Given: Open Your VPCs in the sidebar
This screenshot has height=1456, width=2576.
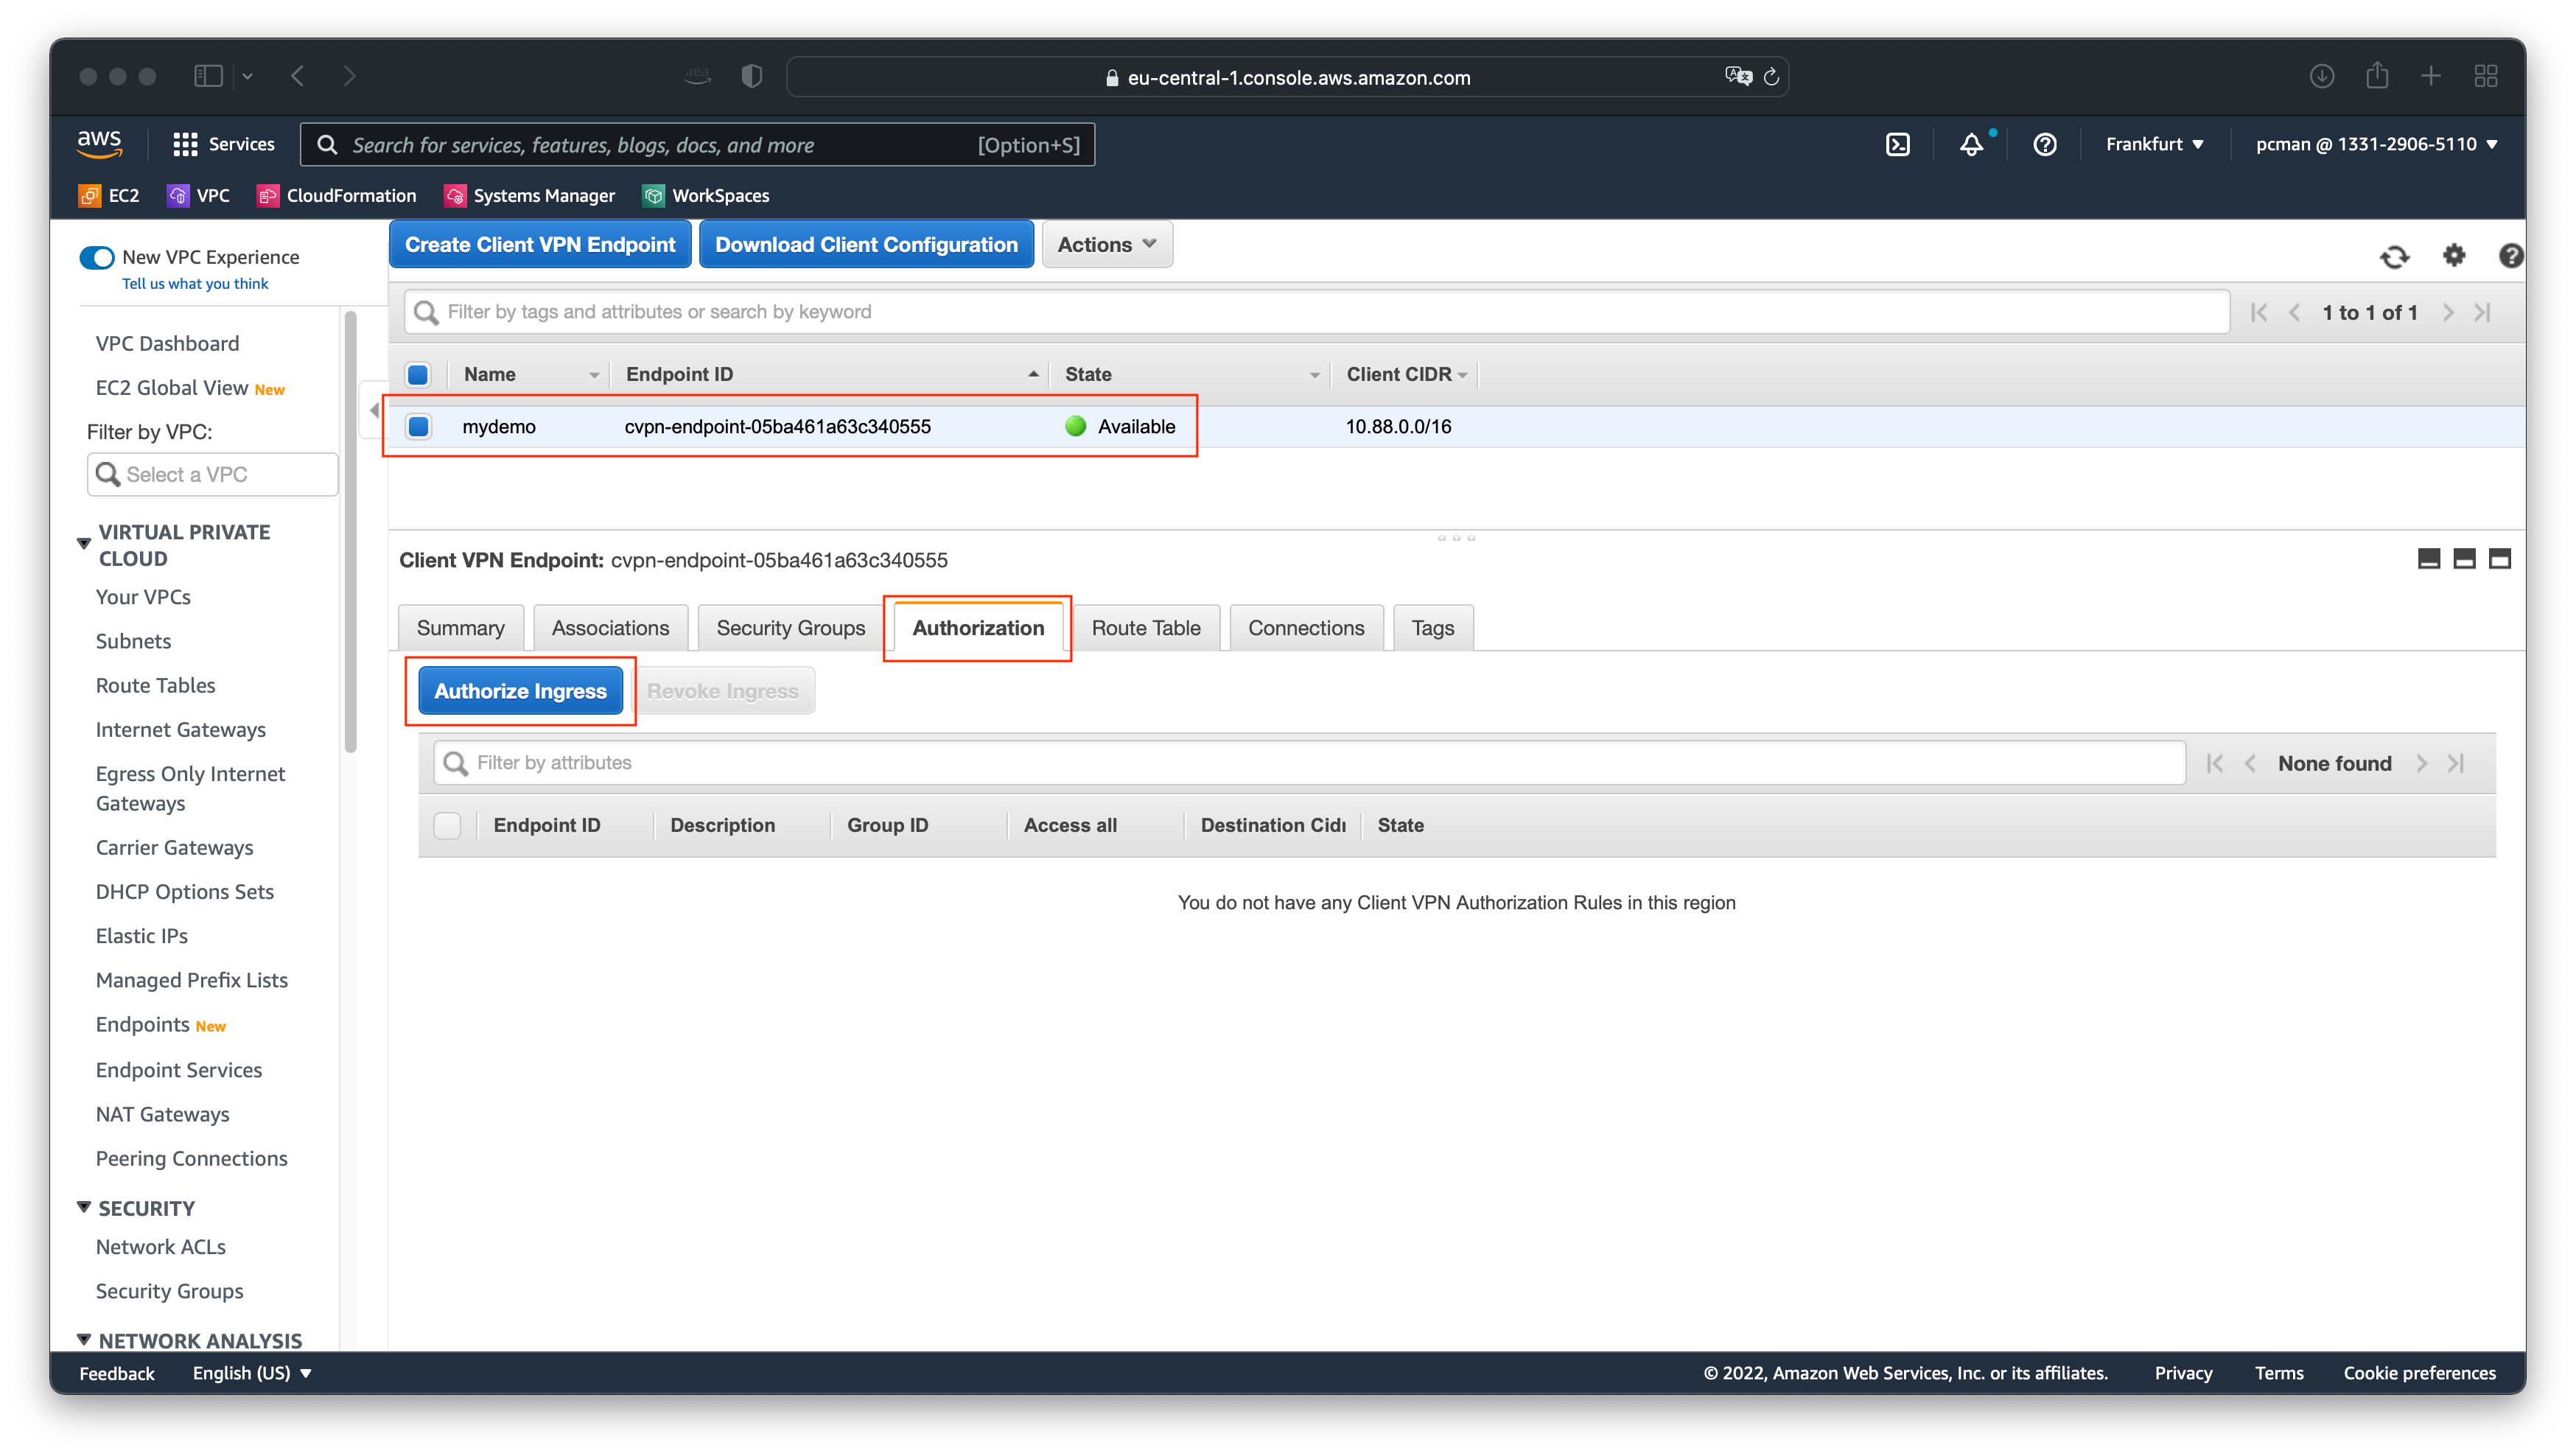Looking at the screenshot, I should (143, 597).
